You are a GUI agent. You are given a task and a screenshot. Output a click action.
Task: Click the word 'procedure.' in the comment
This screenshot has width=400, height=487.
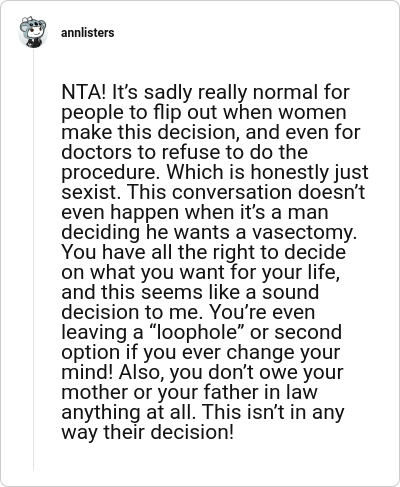pos(112,172)
